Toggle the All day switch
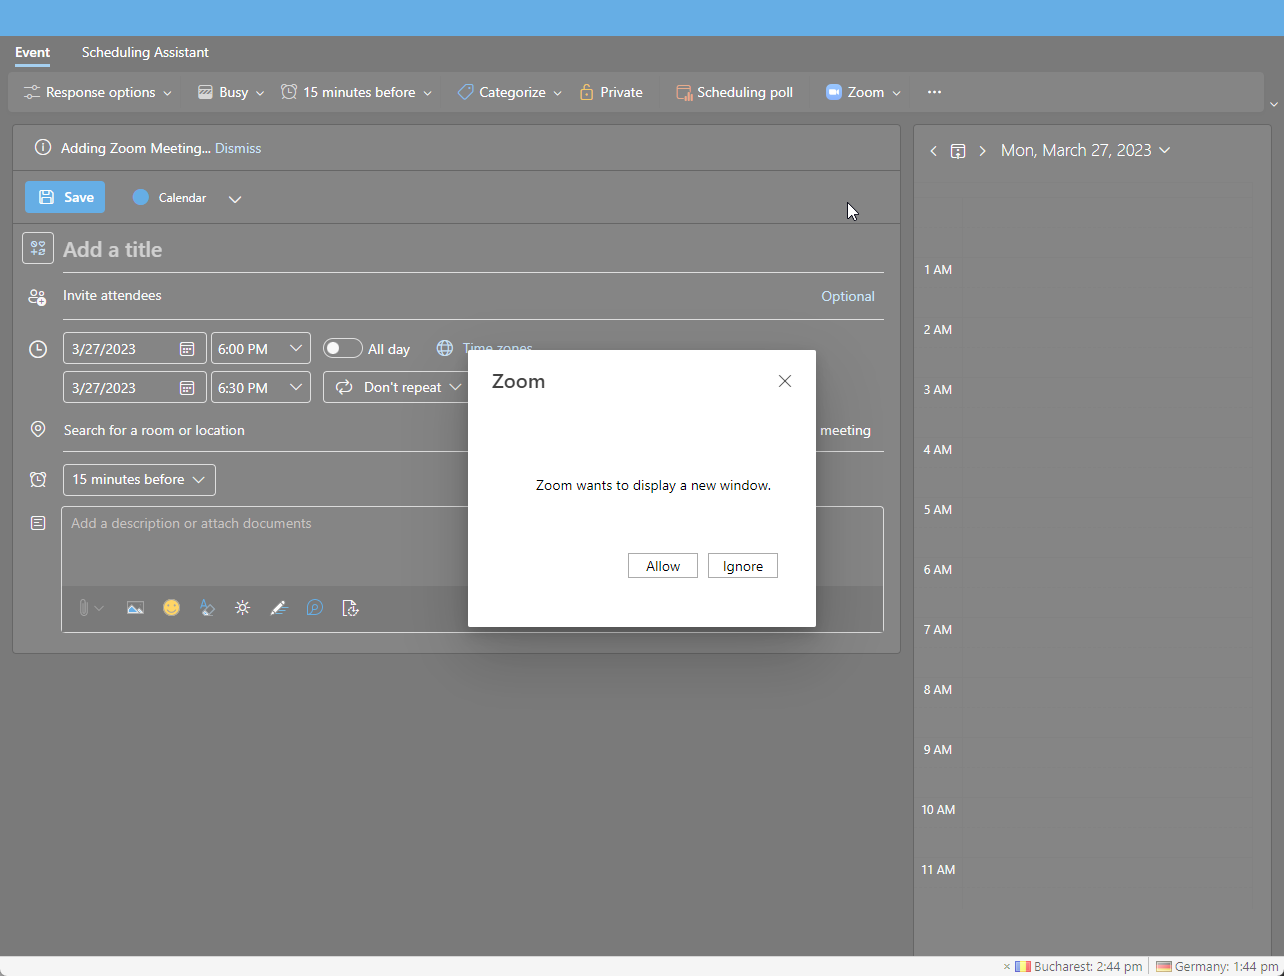Screen dimensions: 1284x976 point(343,348)
